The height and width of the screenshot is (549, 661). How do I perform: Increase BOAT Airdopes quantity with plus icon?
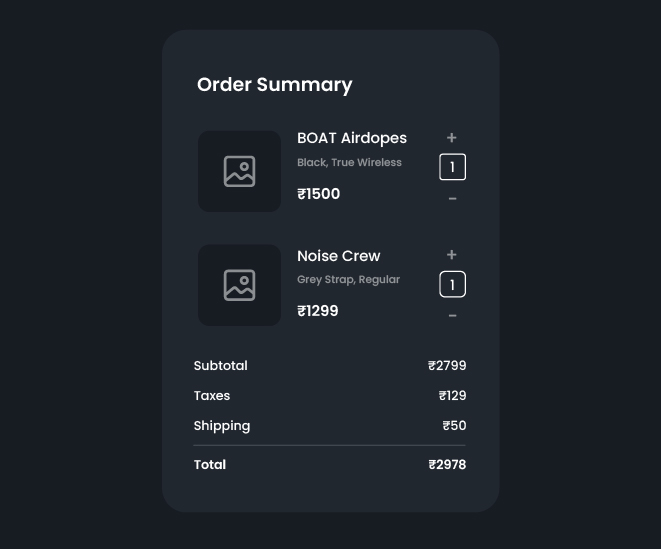coord(452,138)
